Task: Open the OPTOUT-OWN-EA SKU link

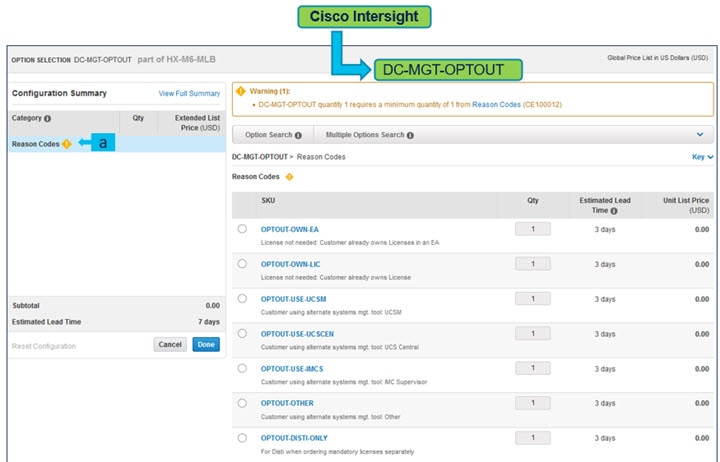Action: click(290, 230)
